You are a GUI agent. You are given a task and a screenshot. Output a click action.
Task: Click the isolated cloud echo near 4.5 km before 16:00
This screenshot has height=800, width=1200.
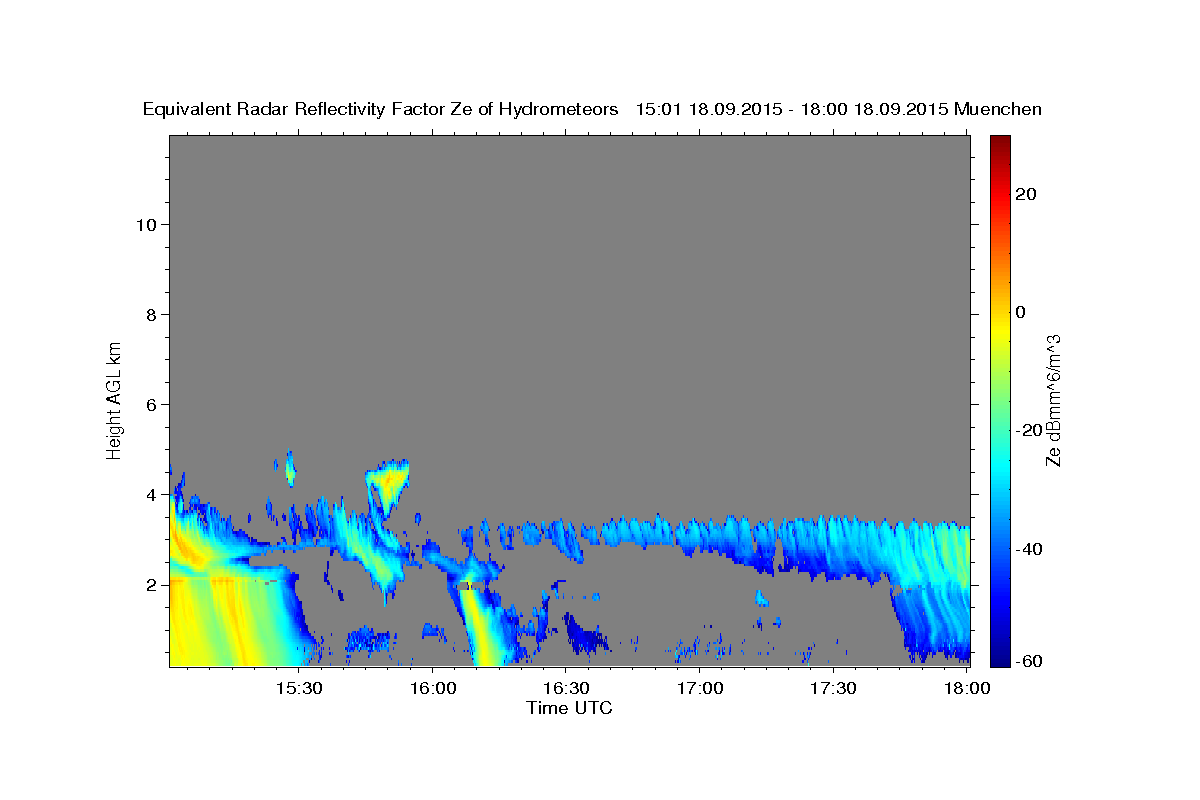[x=388, y=483]
